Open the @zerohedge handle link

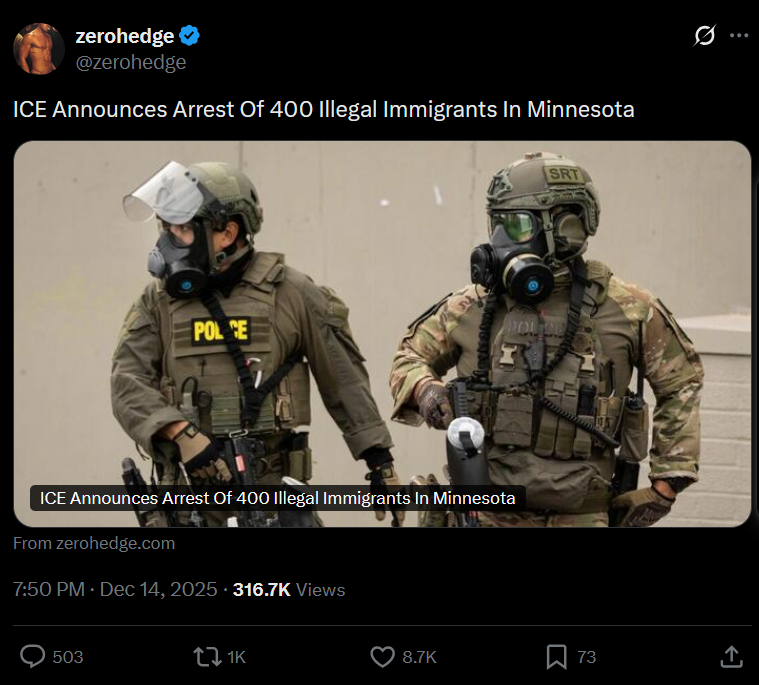131,62
